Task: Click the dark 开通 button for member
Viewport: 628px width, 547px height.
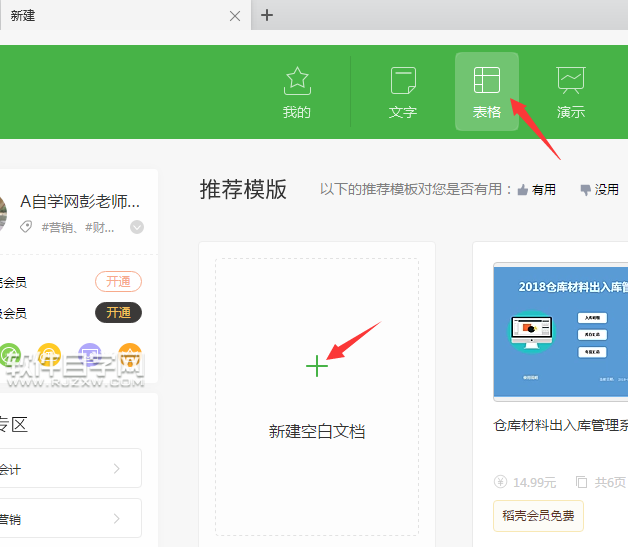Action: point(118,312)
